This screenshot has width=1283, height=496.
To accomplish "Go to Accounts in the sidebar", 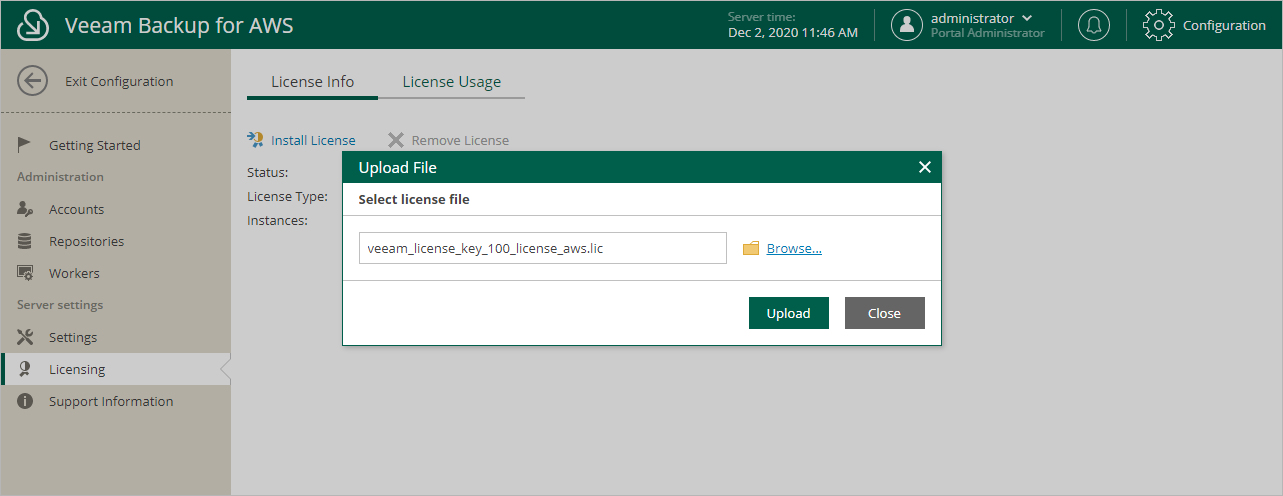I will pyautogui.click(x=76, y=209).
